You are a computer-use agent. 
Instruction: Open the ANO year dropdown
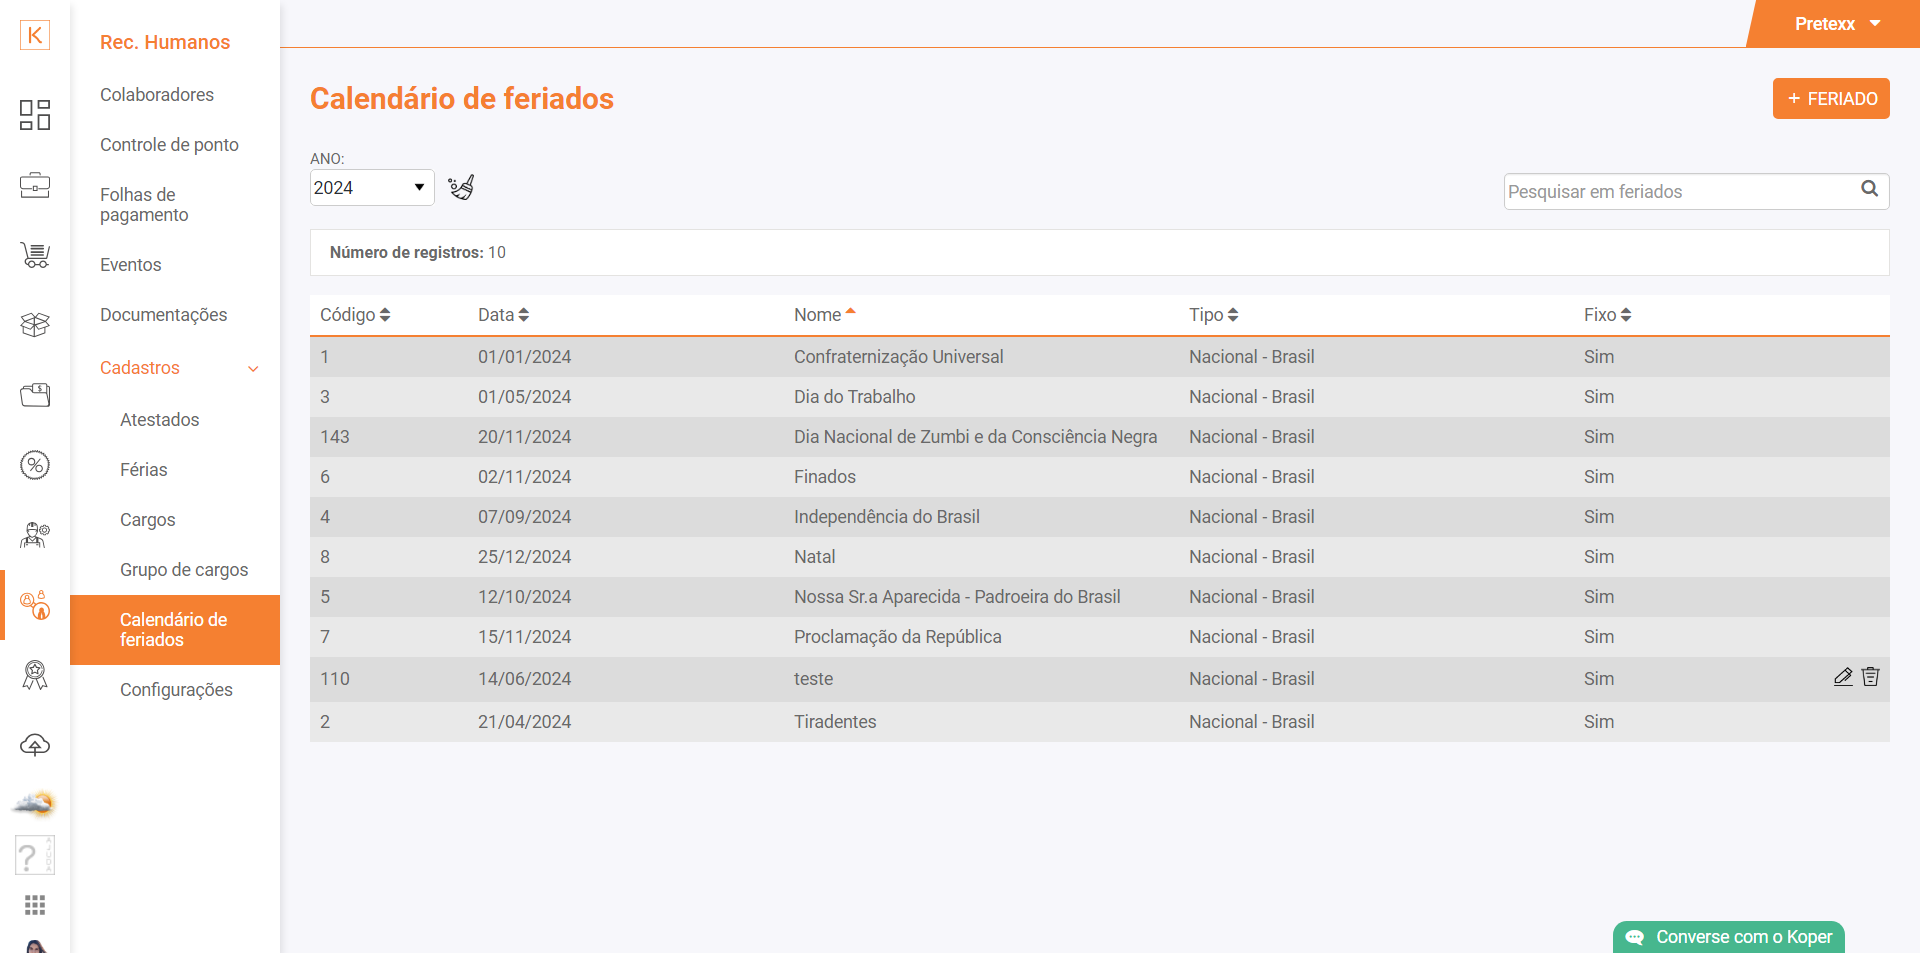[x=371, y=188]
